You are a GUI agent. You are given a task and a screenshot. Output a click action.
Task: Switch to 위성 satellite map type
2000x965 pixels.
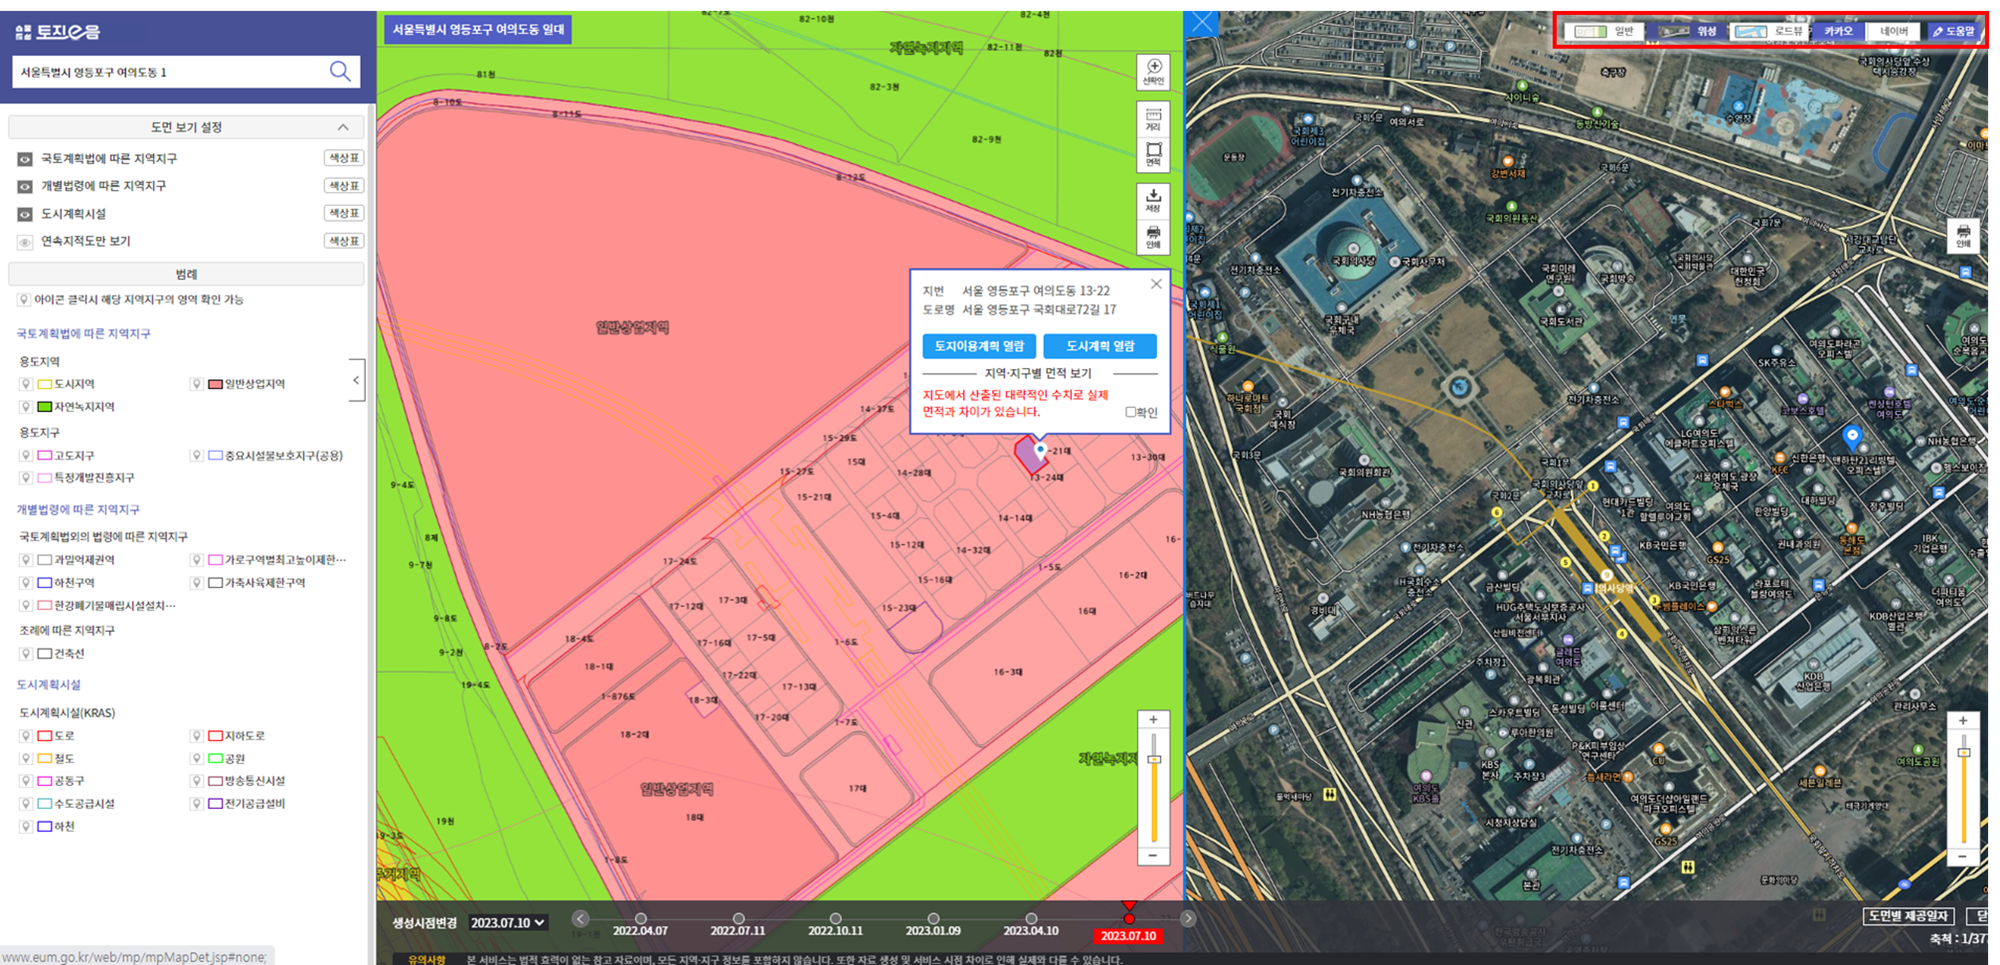tap(1688, 31)
